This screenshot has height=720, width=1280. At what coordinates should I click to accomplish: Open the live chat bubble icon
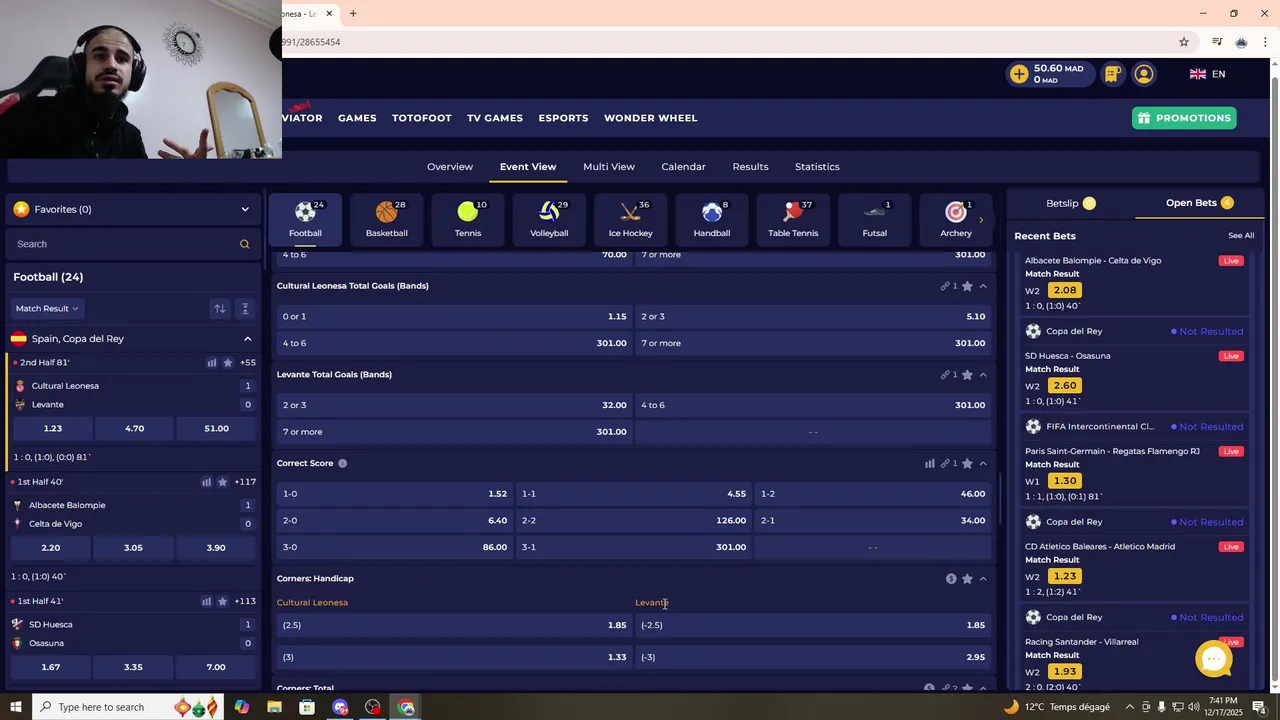coord(1214,659)
